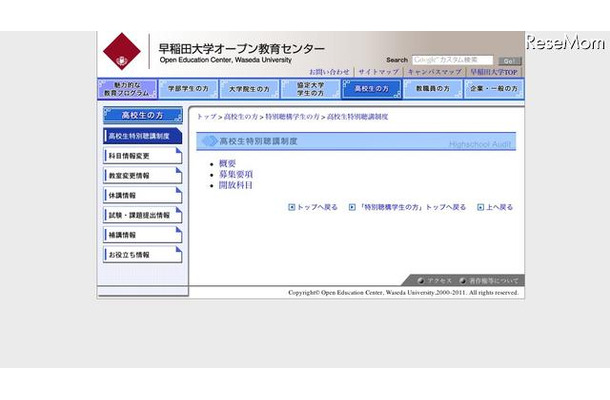Open the アクセス footer link
The image size is (610, 400).
439,281
